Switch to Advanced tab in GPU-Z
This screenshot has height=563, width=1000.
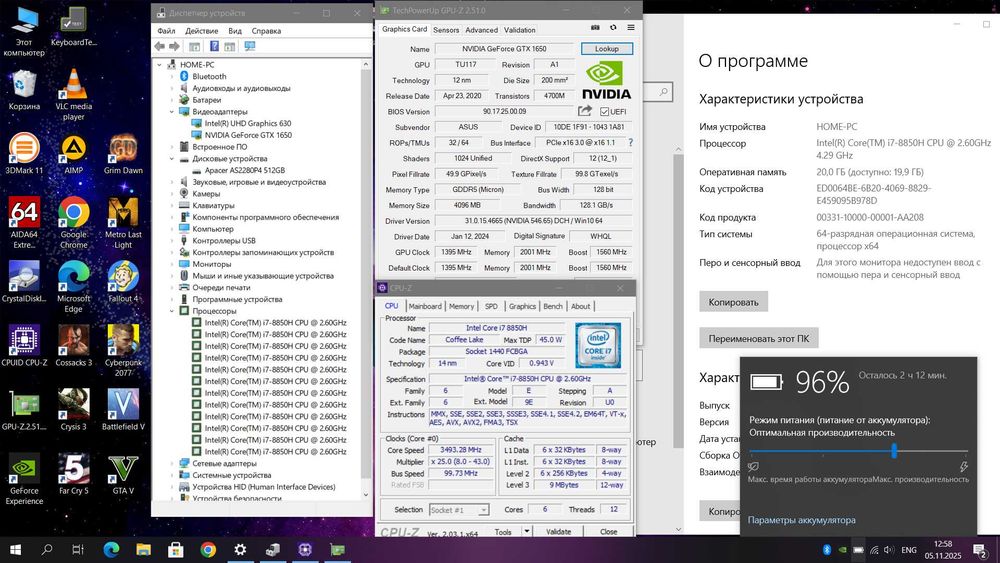[482, 30]
